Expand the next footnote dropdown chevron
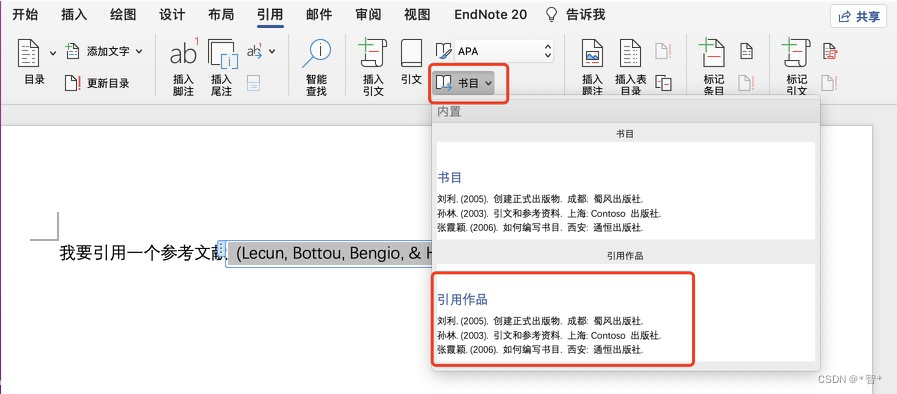Screen dimensions: 897x394 click(272, 51)
